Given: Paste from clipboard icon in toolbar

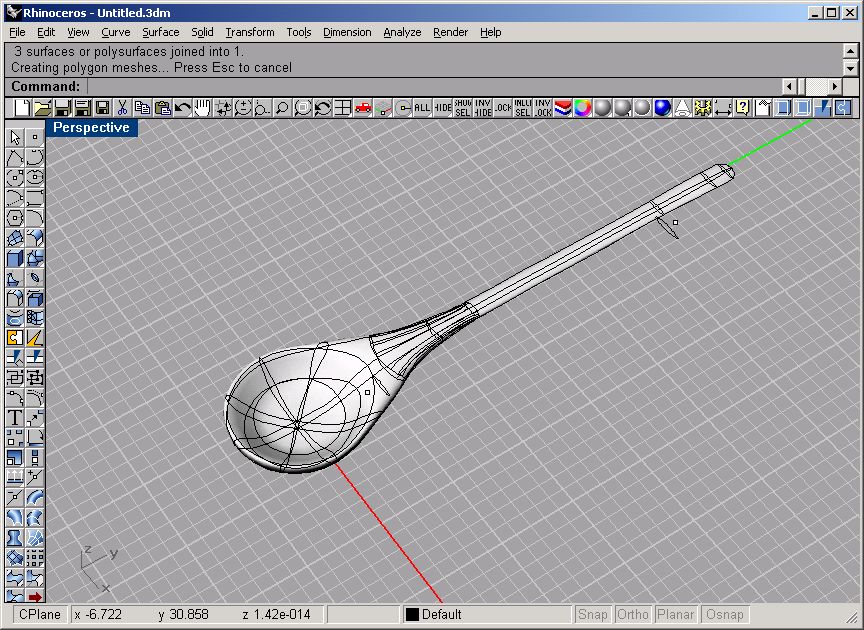Looking at the screenshot, I should point(163,107).
